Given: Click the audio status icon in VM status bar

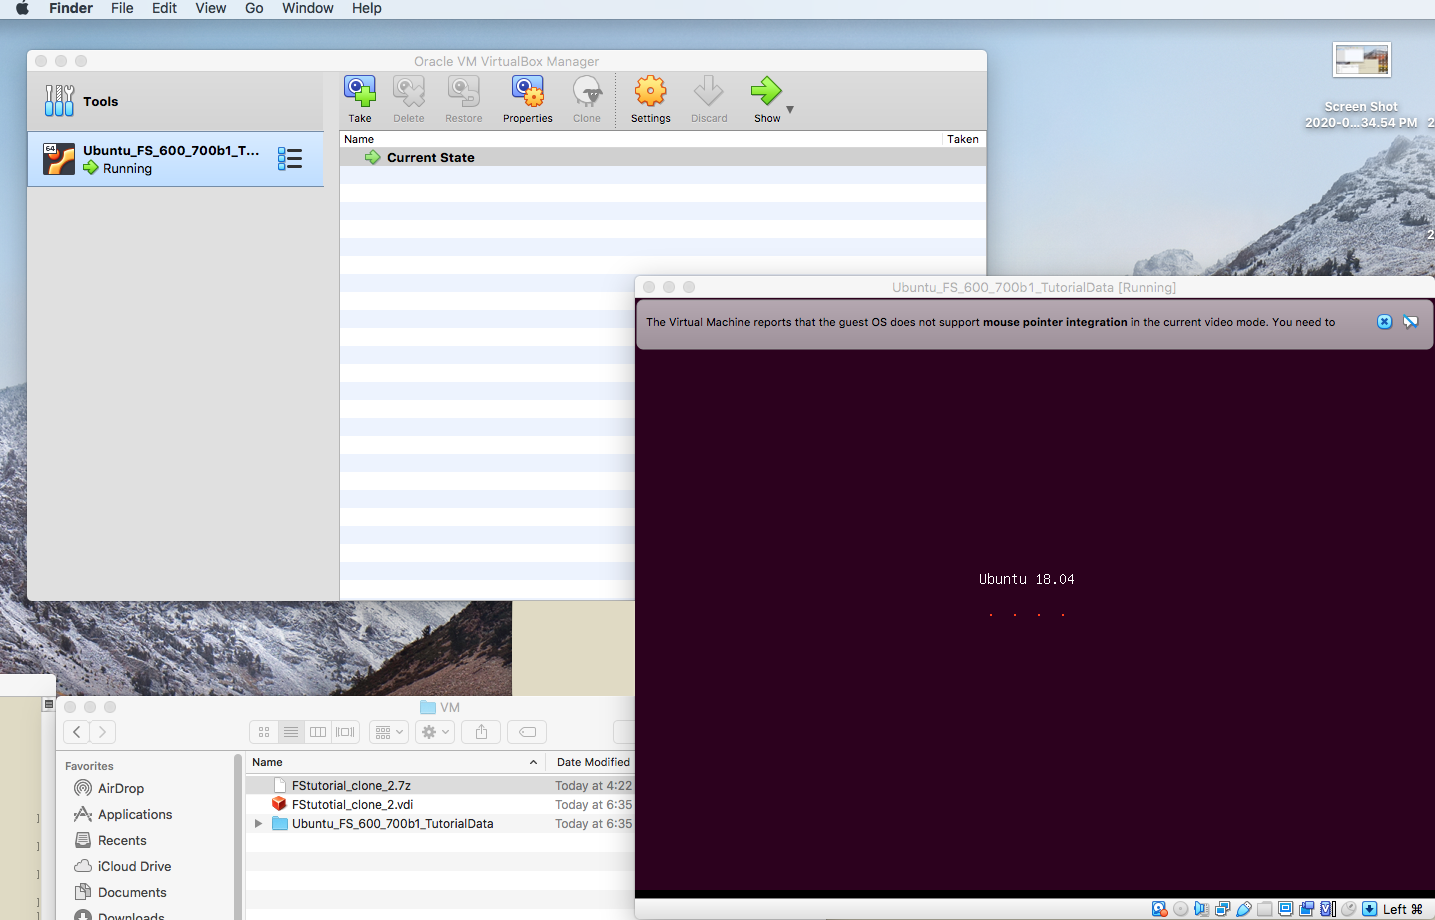Looking at the screenshot, I should tap(1201, 909).
